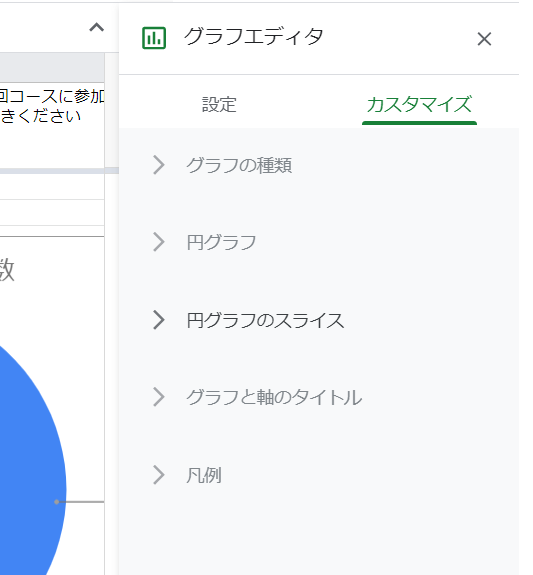533x575 pixels.
Task: Click the グラフエディタ panel title
Action: tap(253, 37)
